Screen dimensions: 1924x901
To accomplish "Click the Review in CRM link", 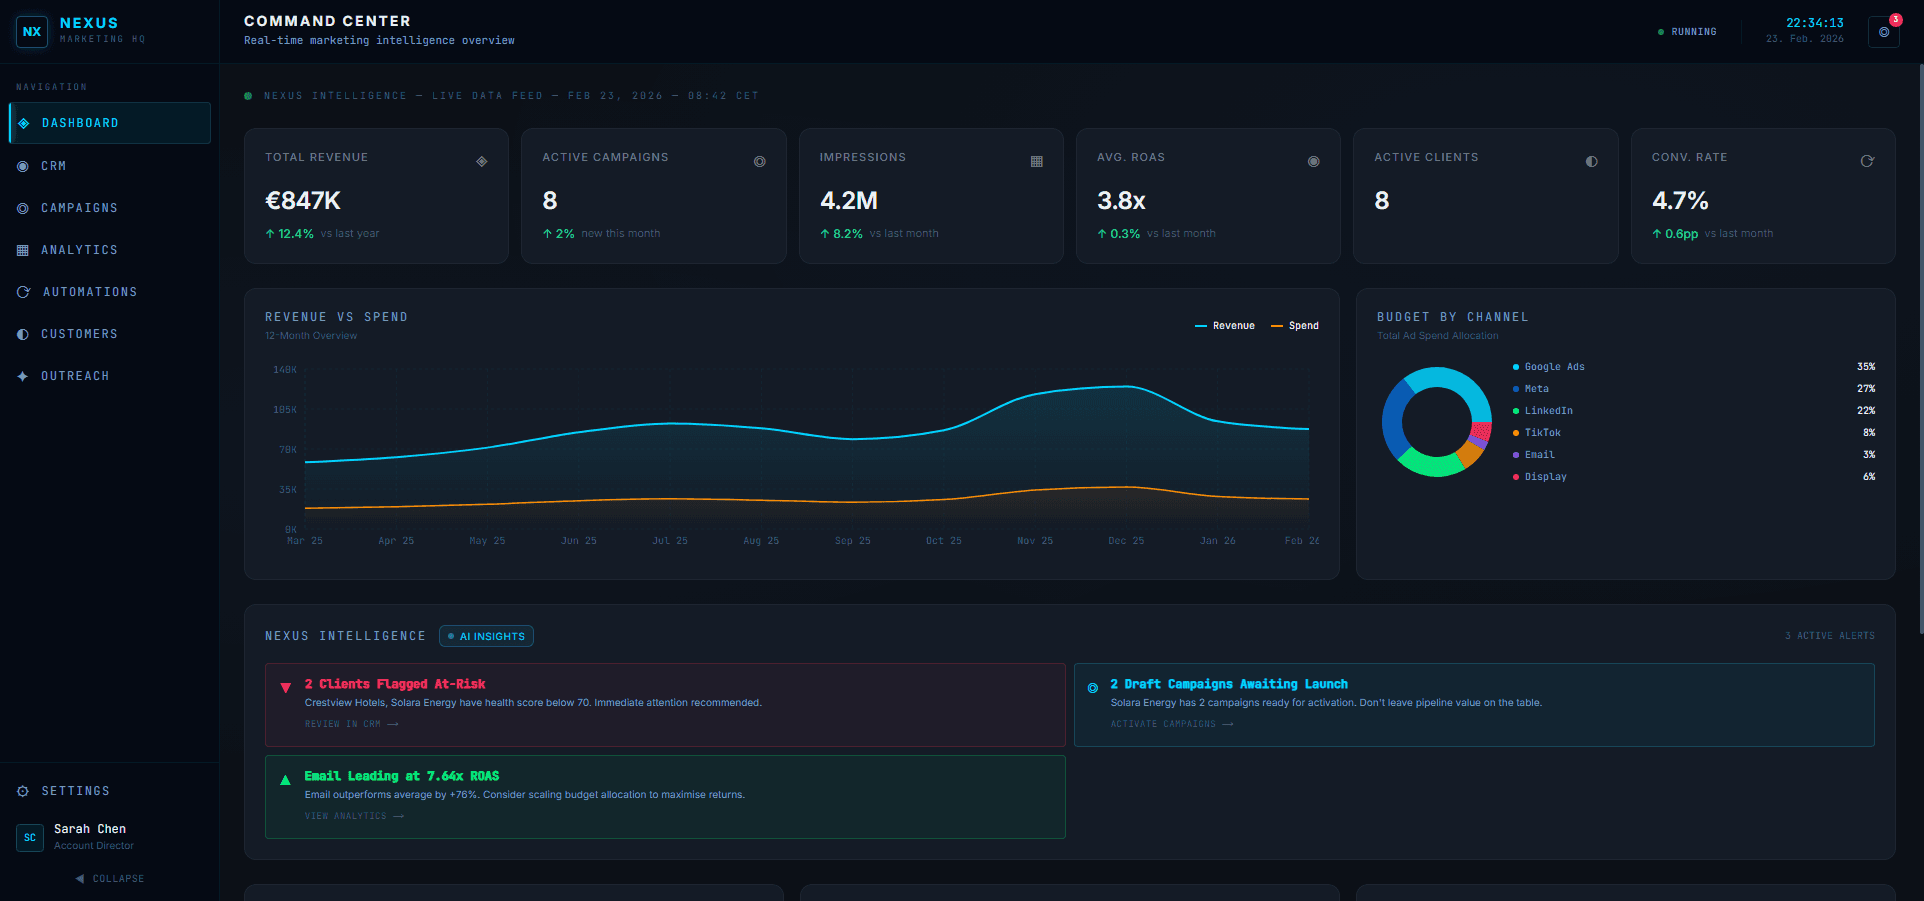I will click(351, 723).
